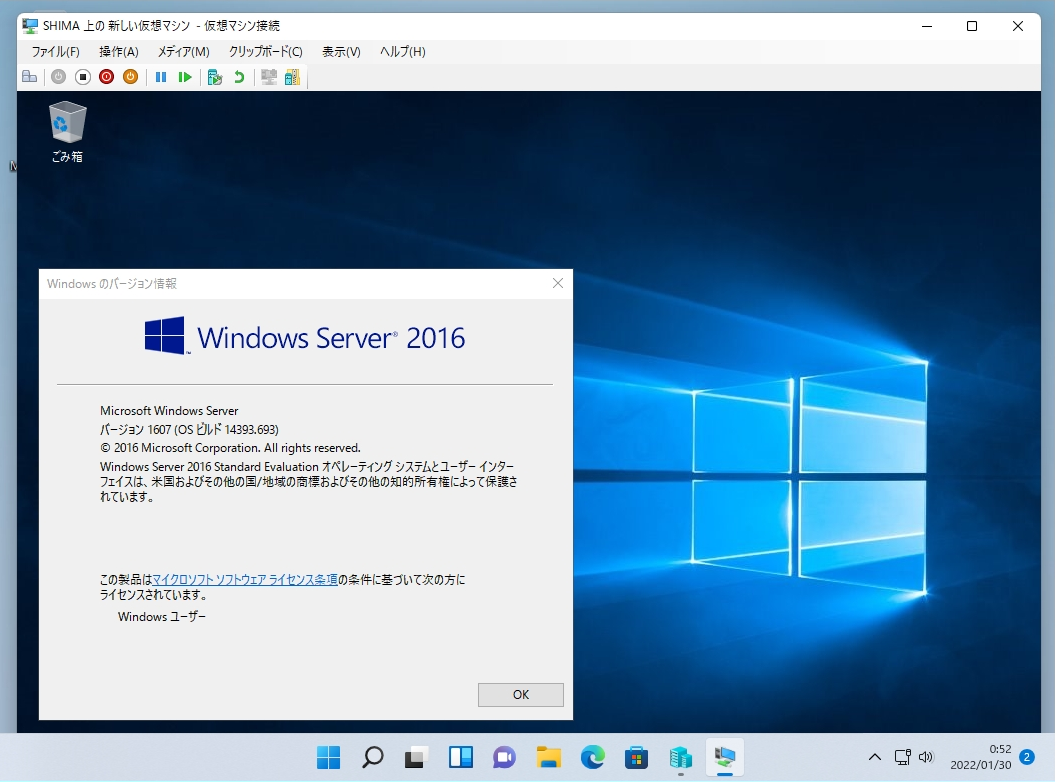Open File Explorer from the taskbar
1055x782 pixels.
pos(549,758)
